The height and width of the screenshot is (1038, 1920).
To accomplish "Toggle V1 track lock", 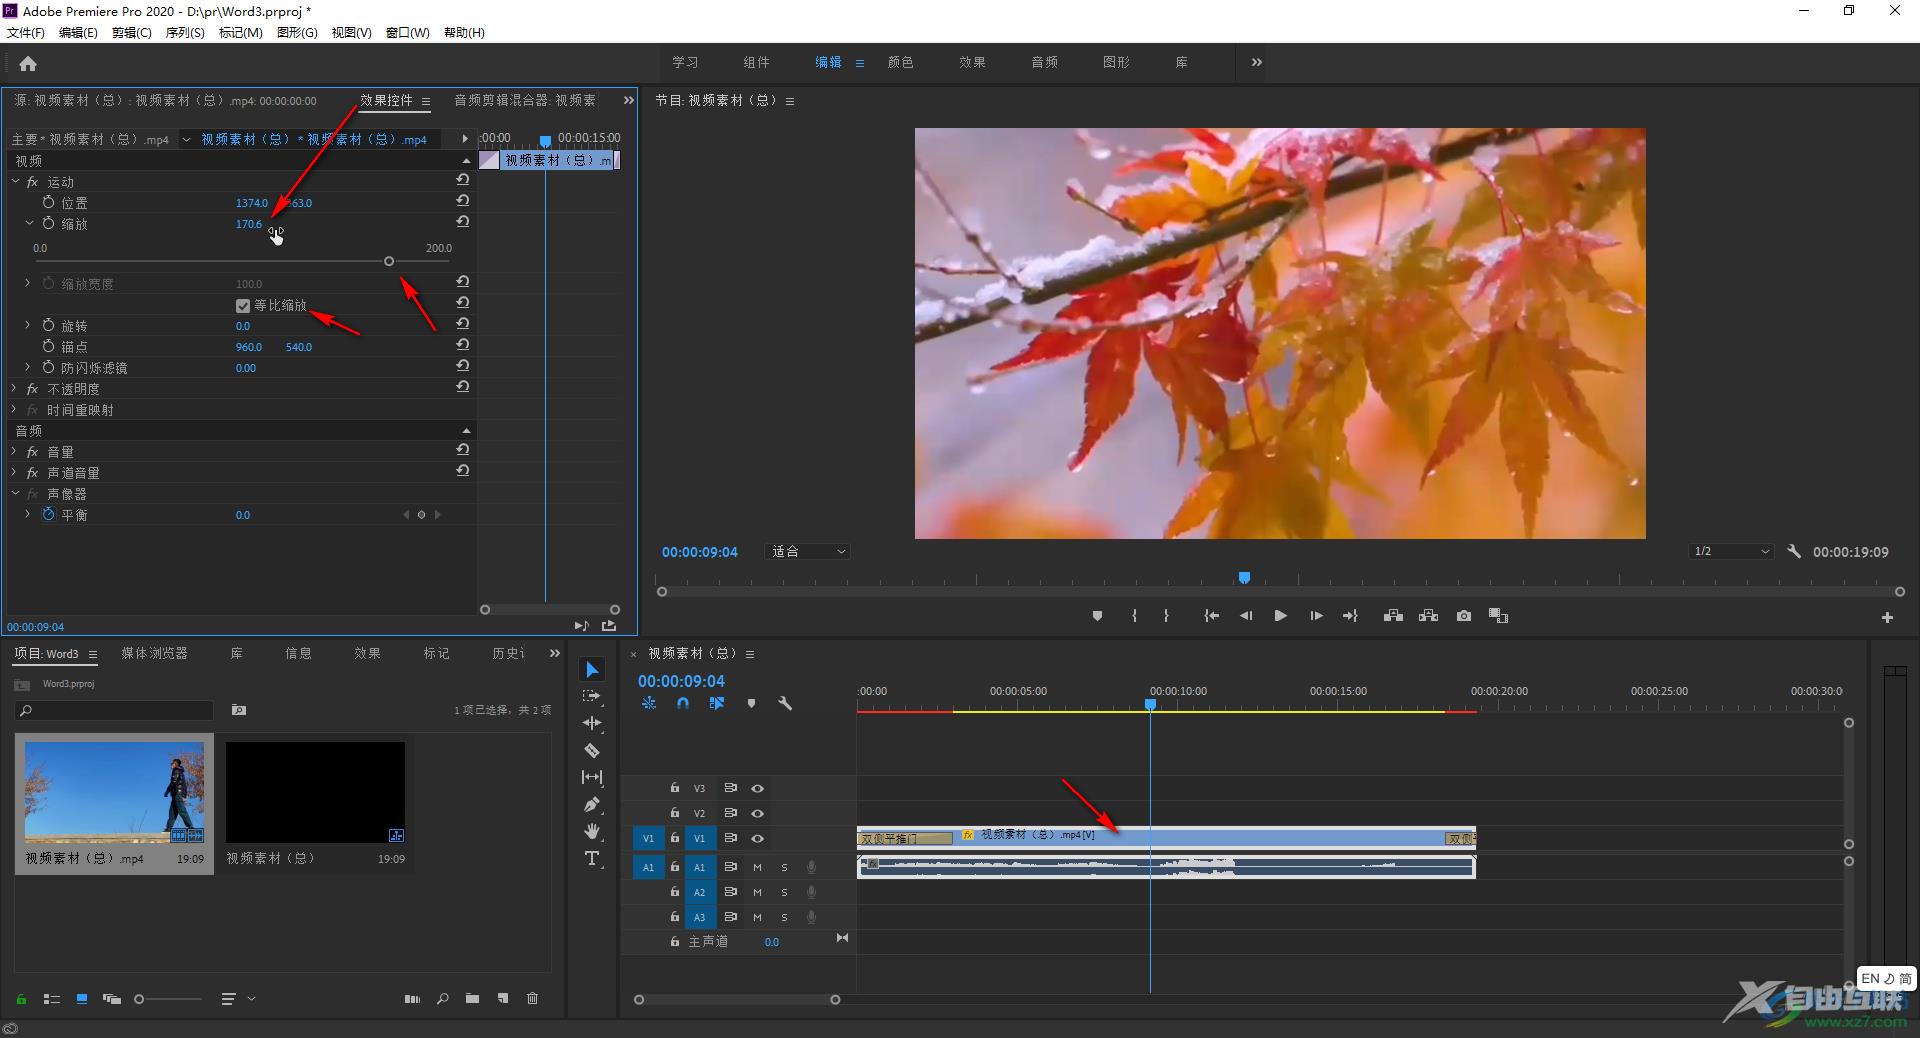I will coord(675,838).
